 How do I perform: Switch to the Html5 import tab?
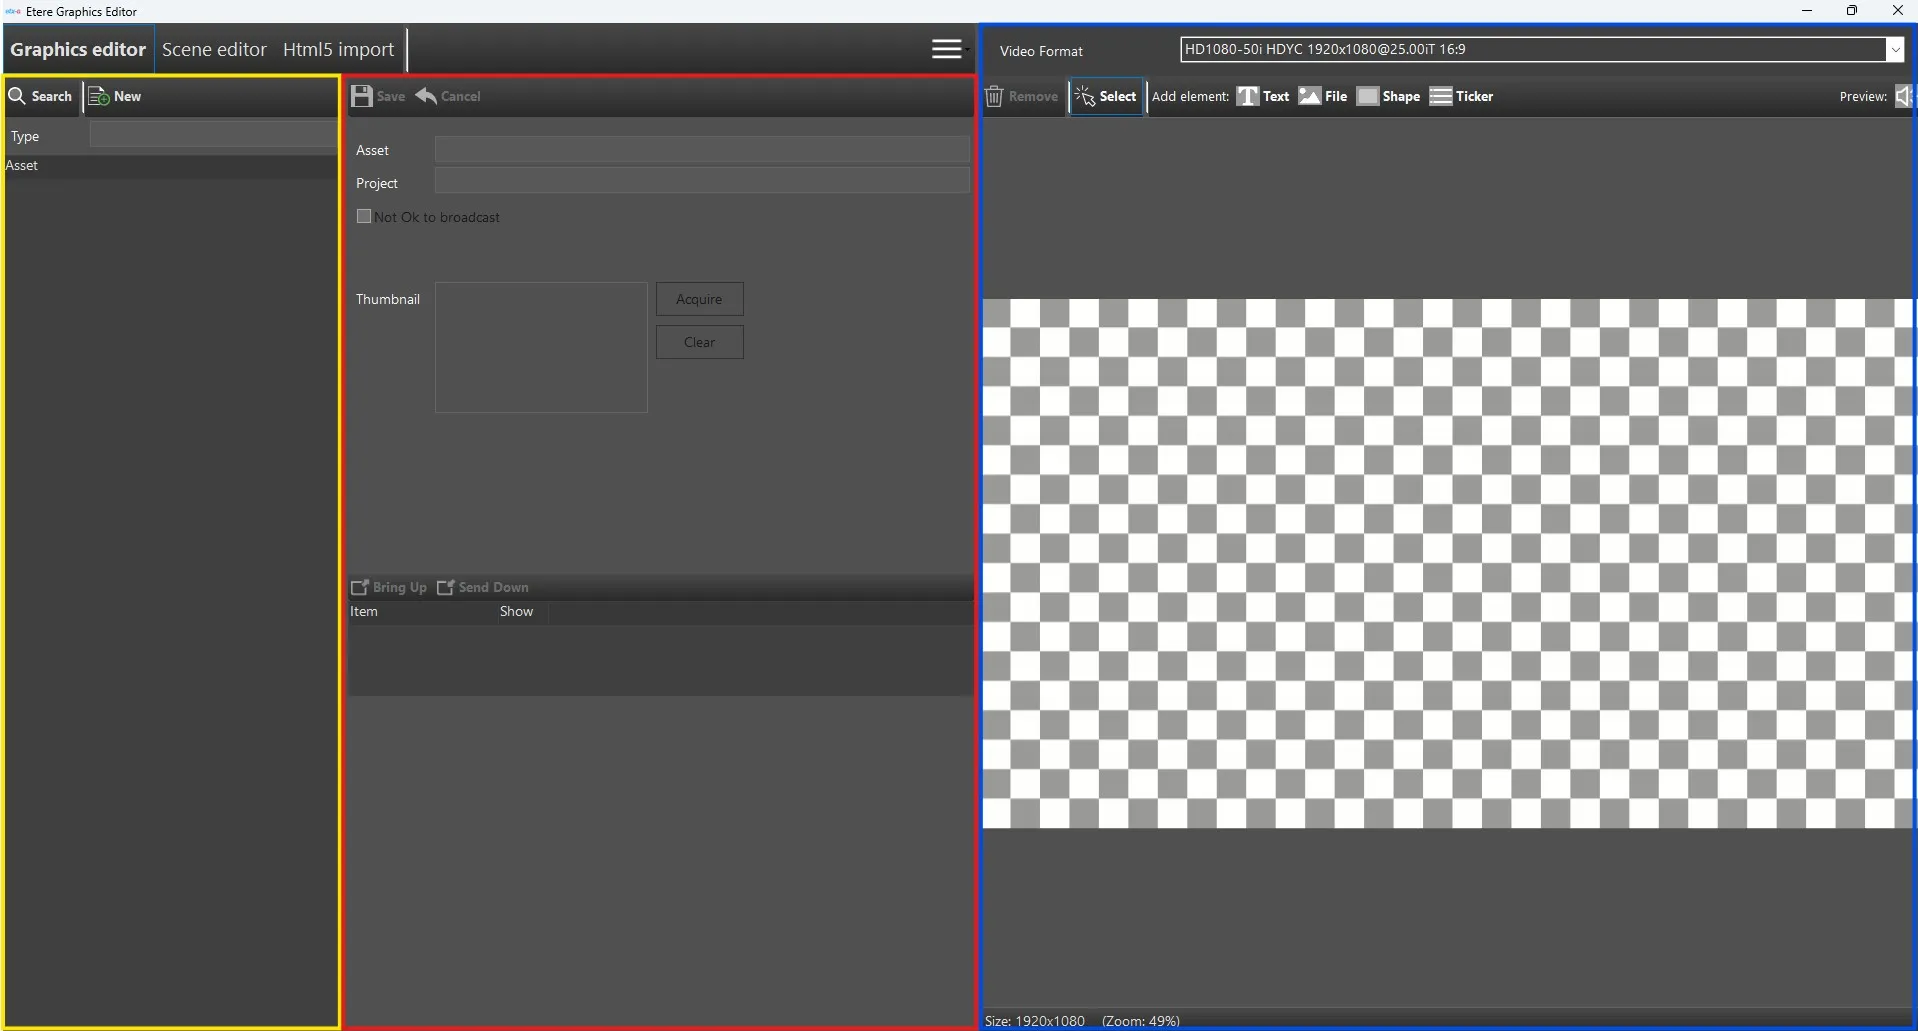[338, 49]
